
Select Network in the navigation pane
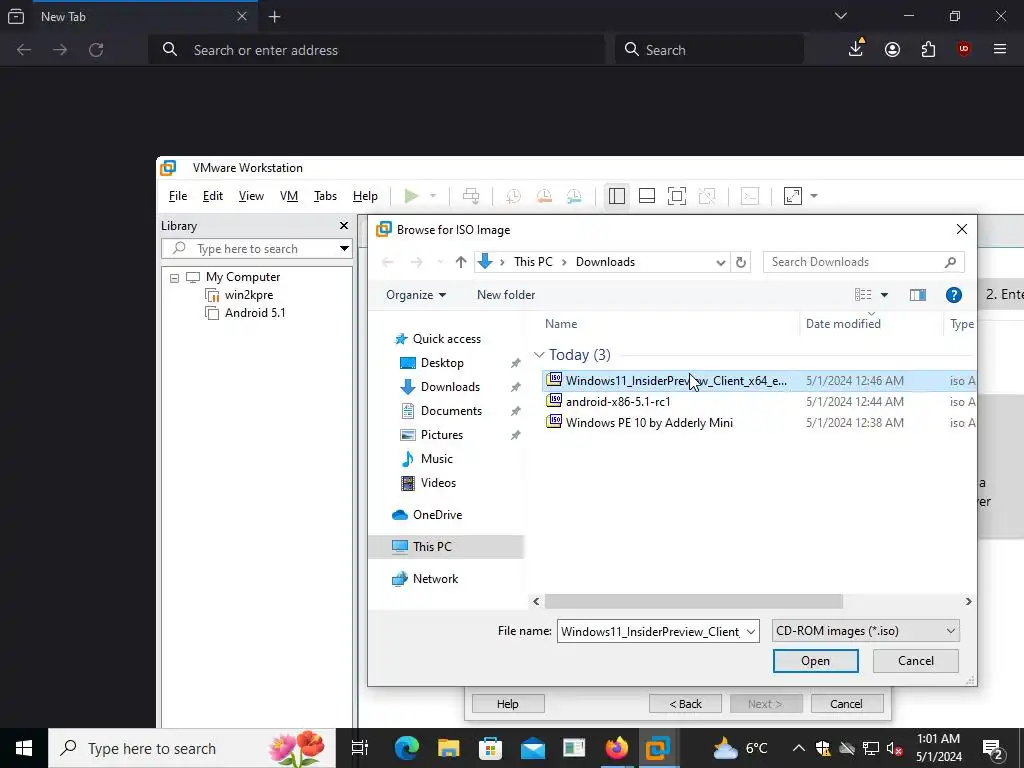point(435,579)
